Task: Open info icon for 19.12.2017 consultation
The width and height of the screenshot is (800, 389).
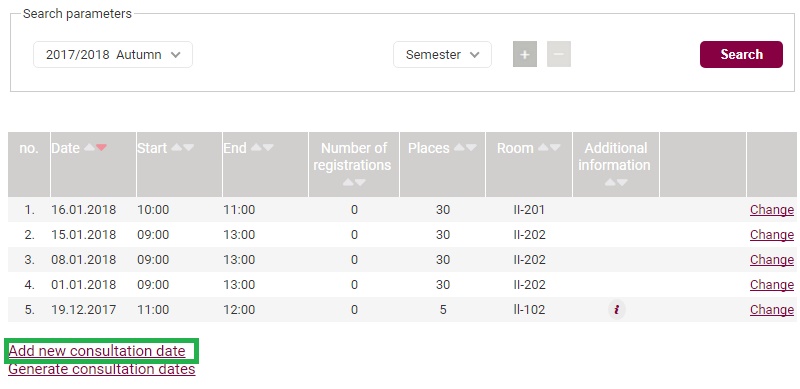Action: point(617,309)
